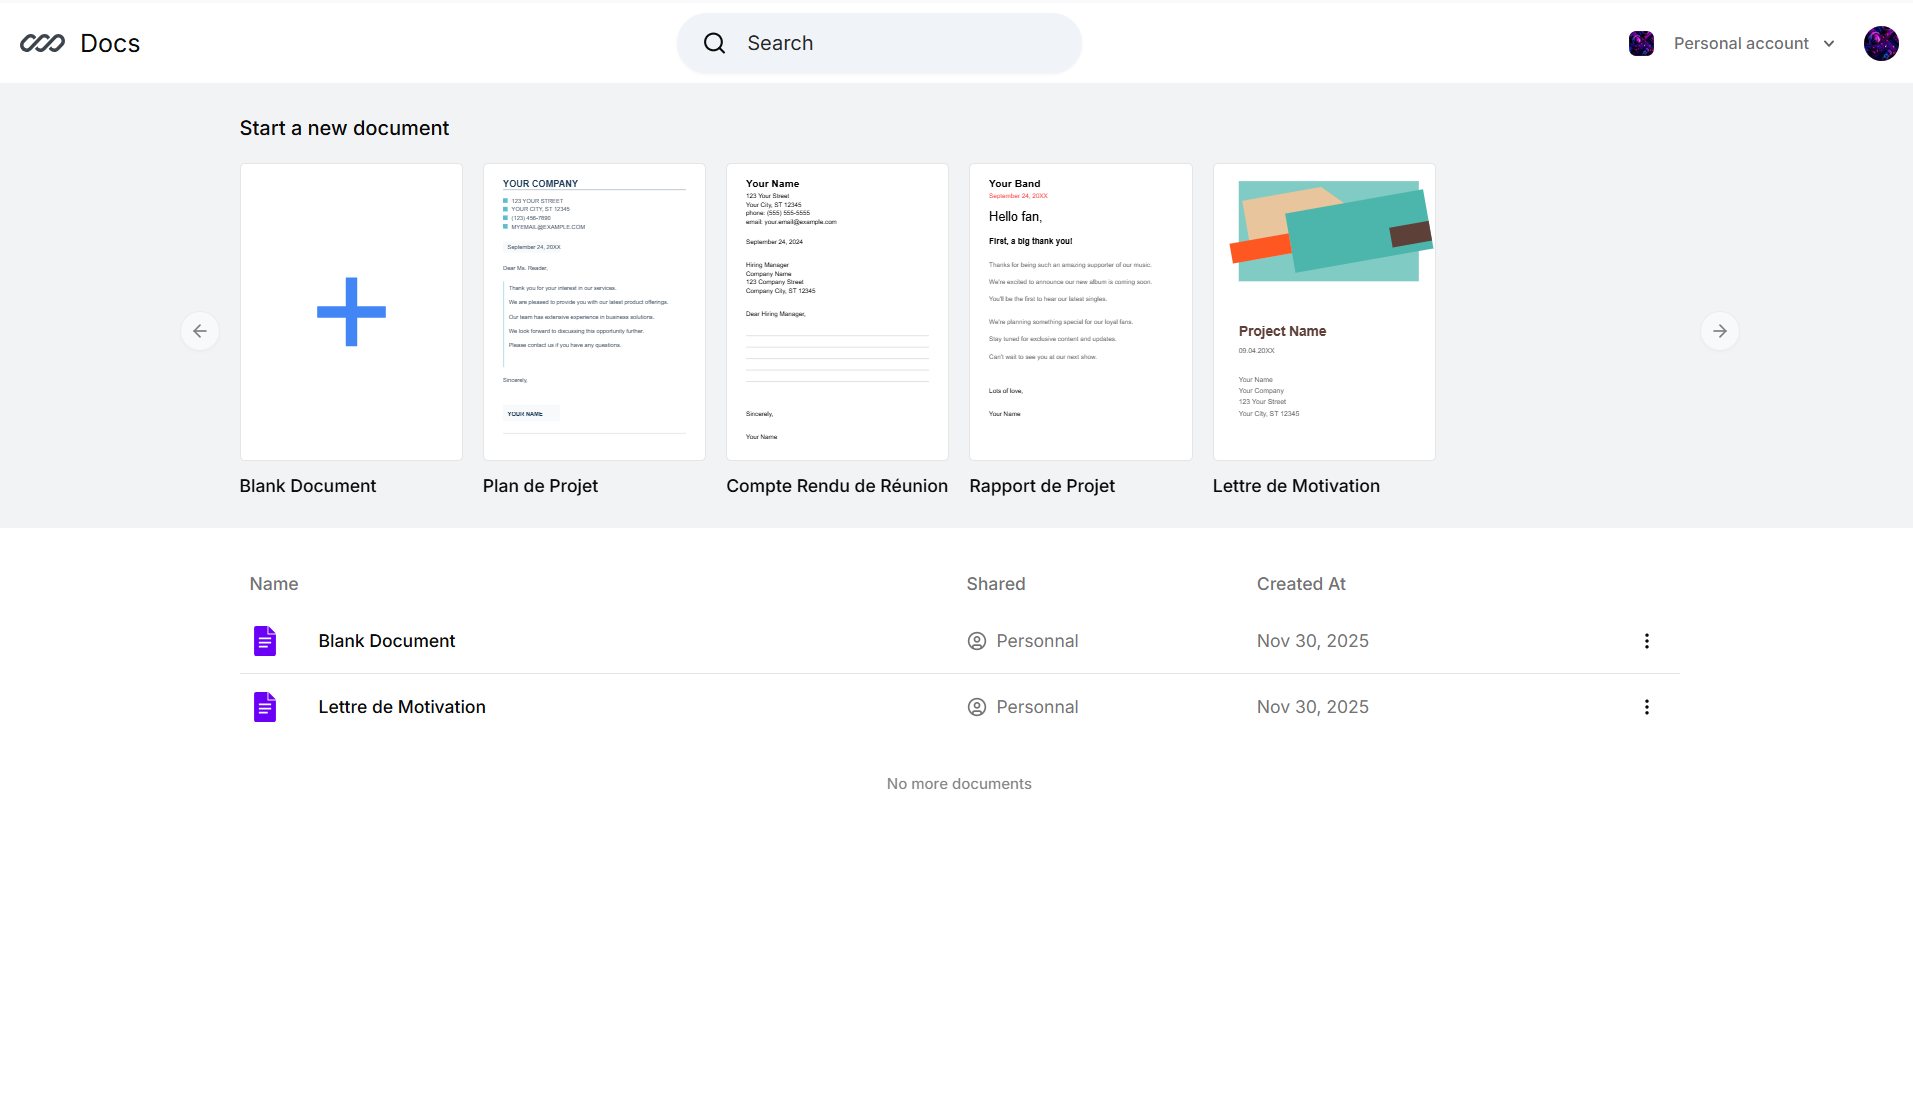The height and width of the screenshot is (1102, 1913).
Task: Click the Lettre de Motivation file icon
Action: pos(265,707)
